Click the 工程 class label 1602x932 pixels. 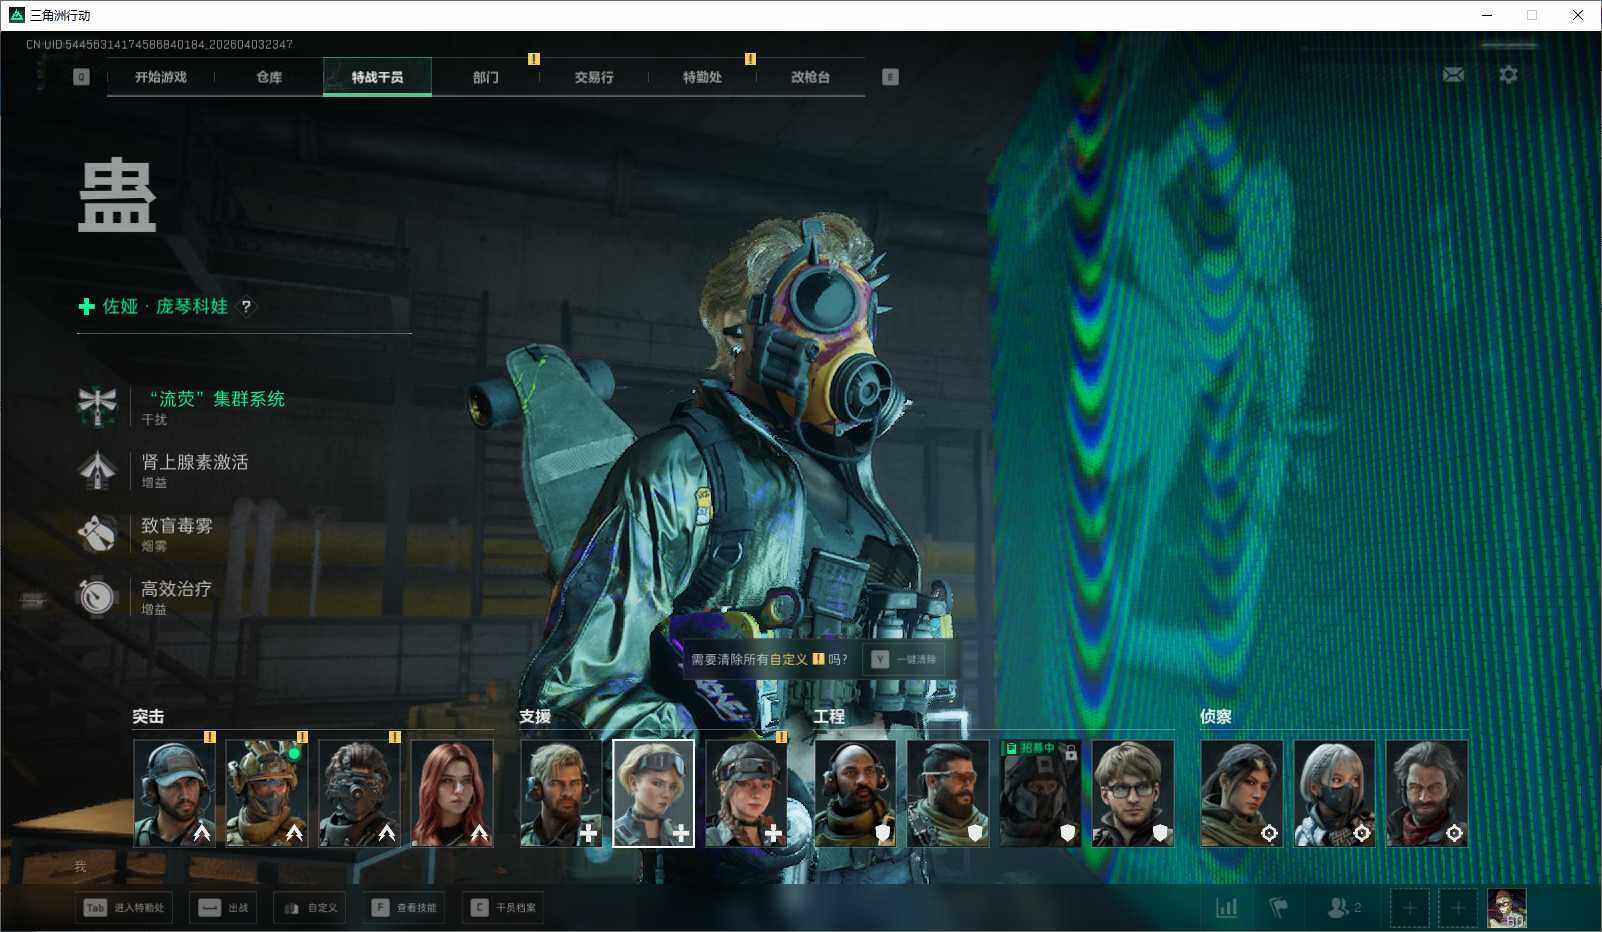pyautogui.click(x=829, y=717)
